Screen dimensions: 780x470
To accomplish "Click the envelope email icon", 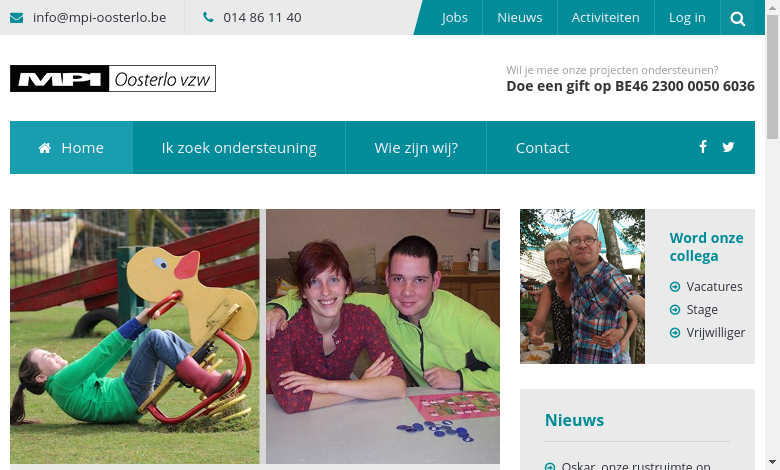I will [16, 18].
